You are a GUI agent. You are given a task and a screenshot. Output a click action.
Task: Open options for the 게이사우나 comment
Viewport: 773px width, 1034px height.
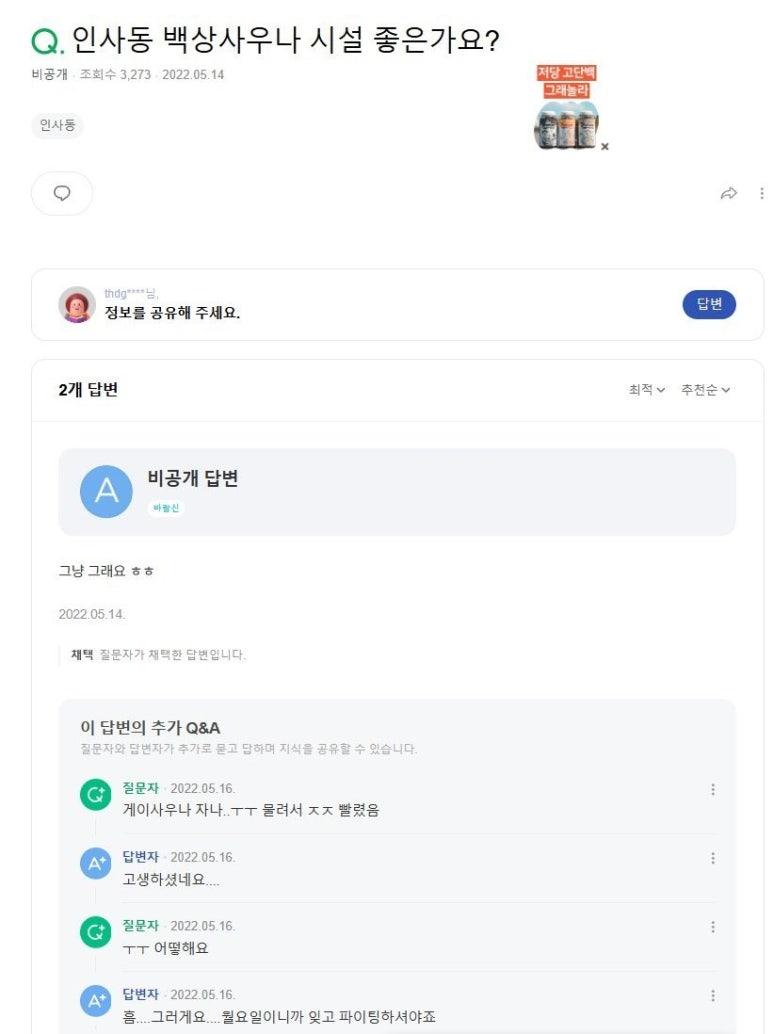712,789
